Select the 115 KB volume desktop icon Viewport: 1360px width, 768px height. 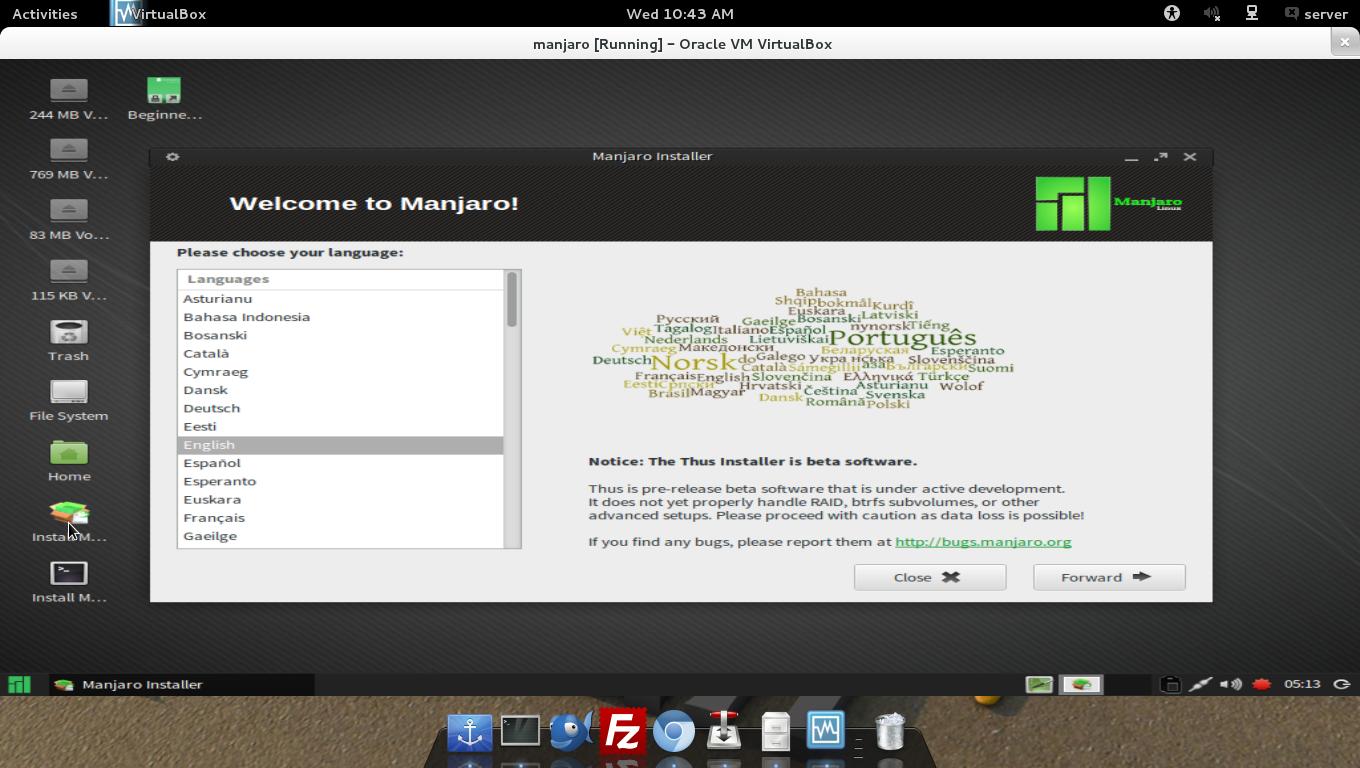pos(68,280)
